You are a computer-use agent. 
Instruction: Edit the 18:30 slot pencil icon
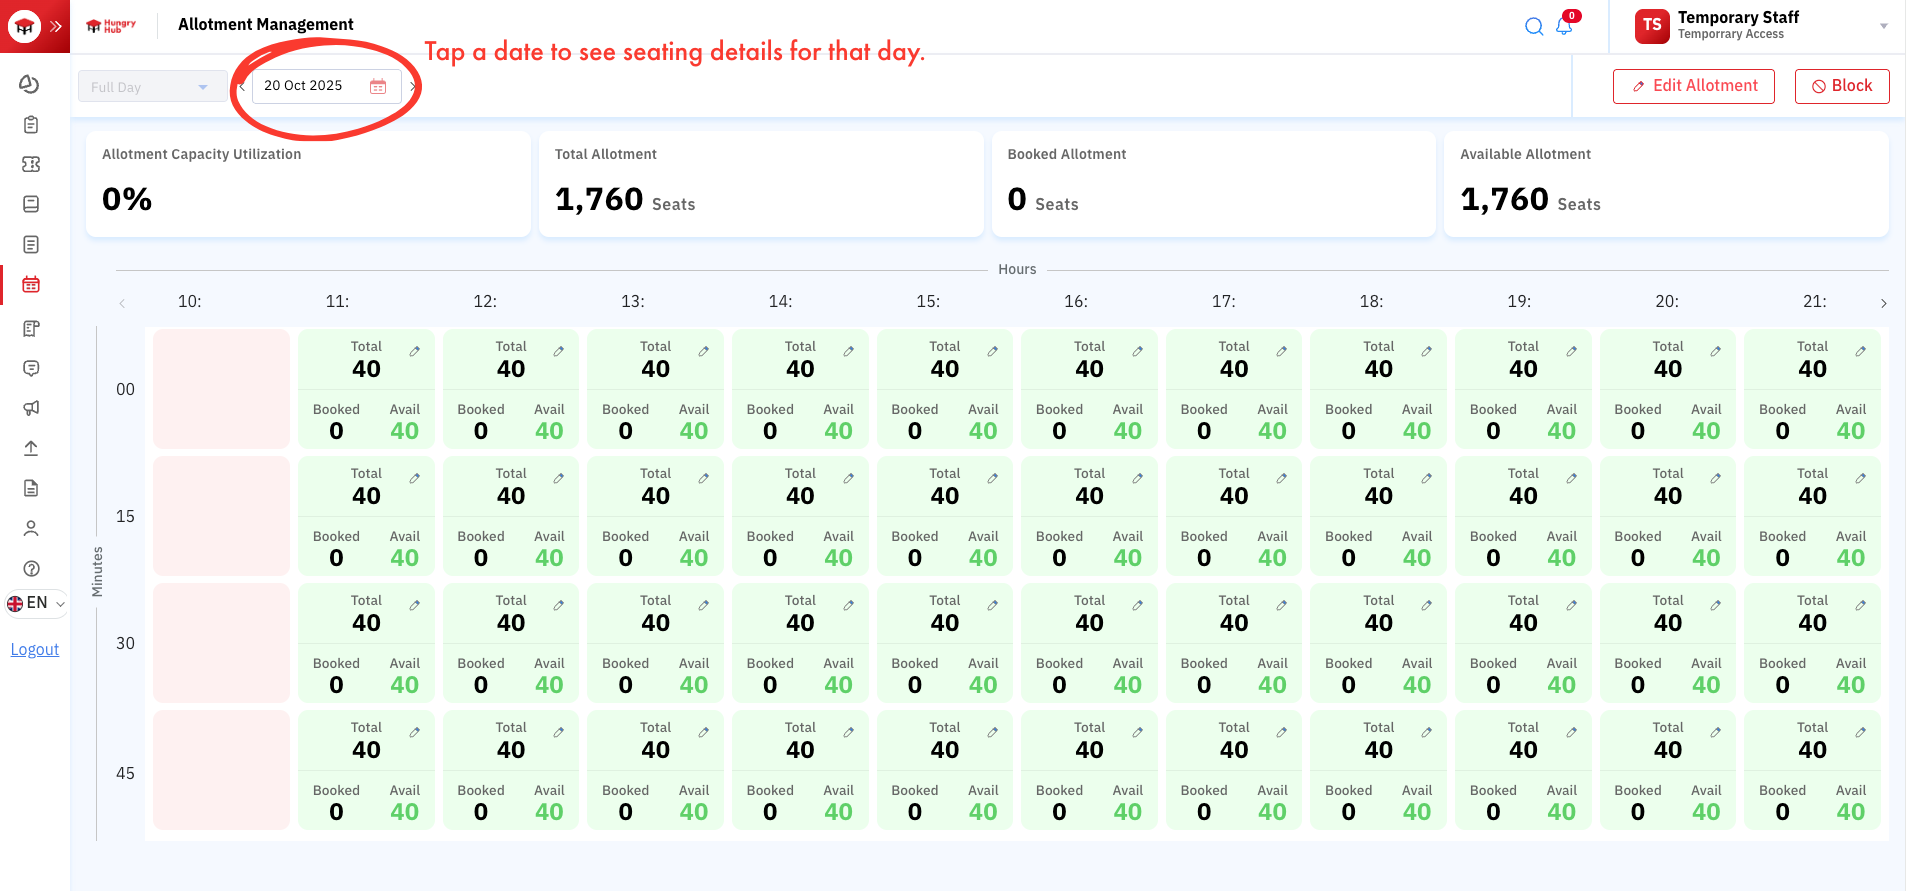point(1426,605)
